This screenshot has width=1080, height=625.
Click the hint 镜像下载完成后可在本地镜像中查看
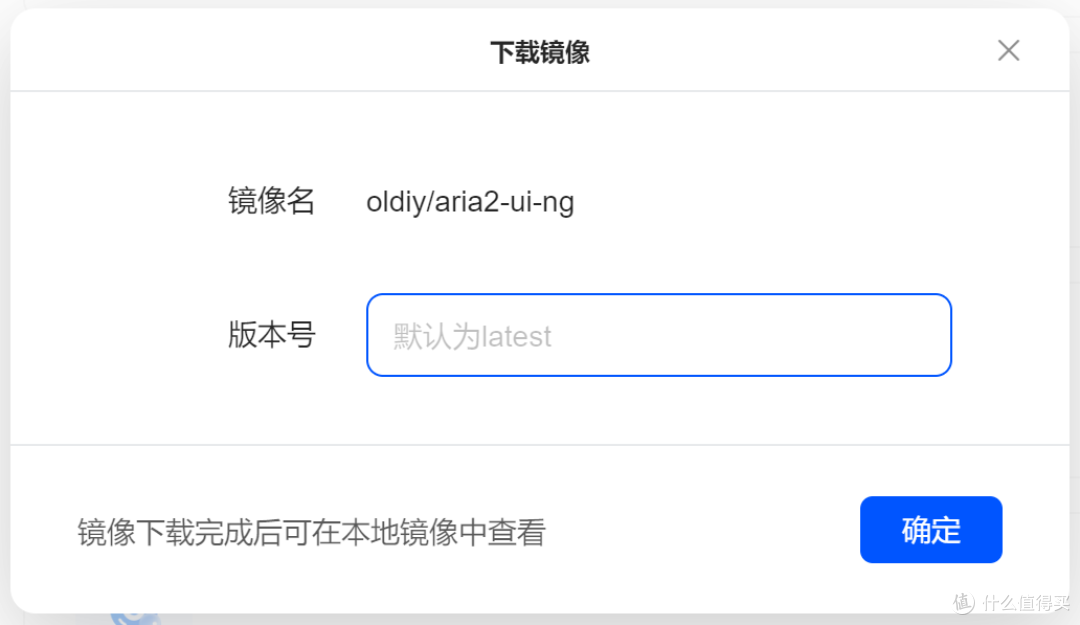pos(312,531)
